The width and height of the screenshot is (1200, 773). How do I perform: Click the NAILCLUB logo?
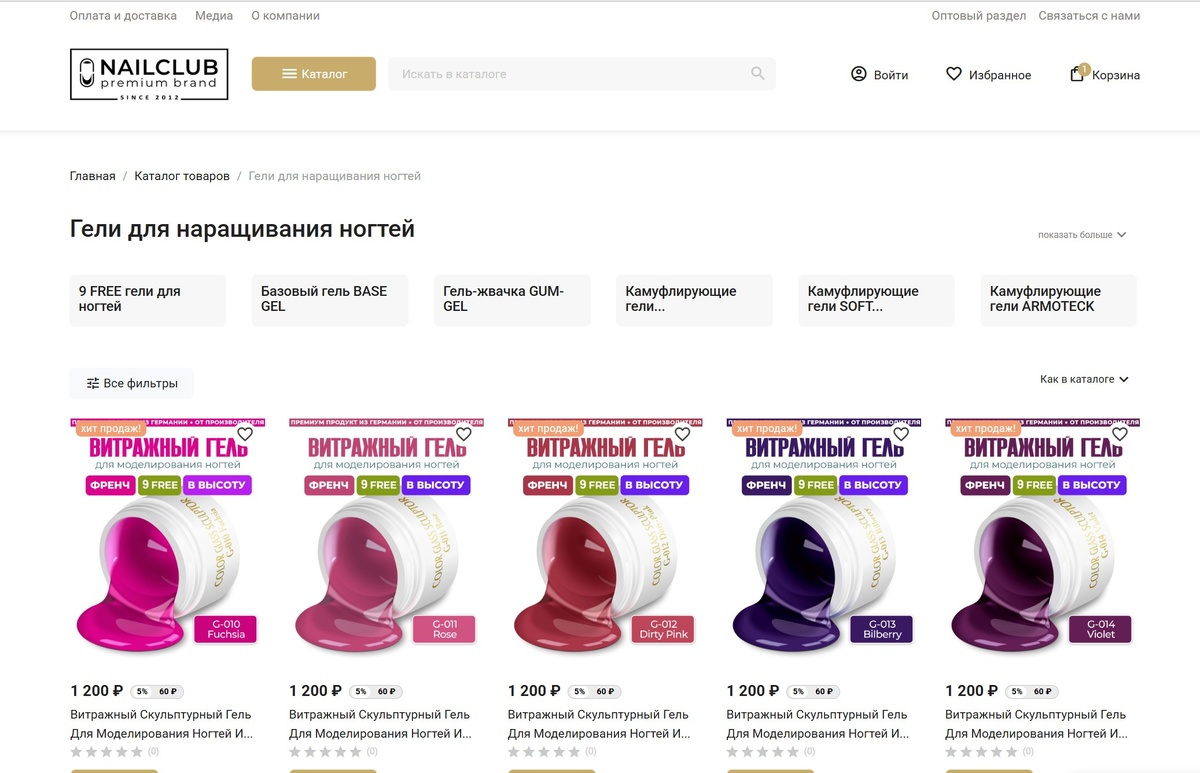[x=149, y=74]
